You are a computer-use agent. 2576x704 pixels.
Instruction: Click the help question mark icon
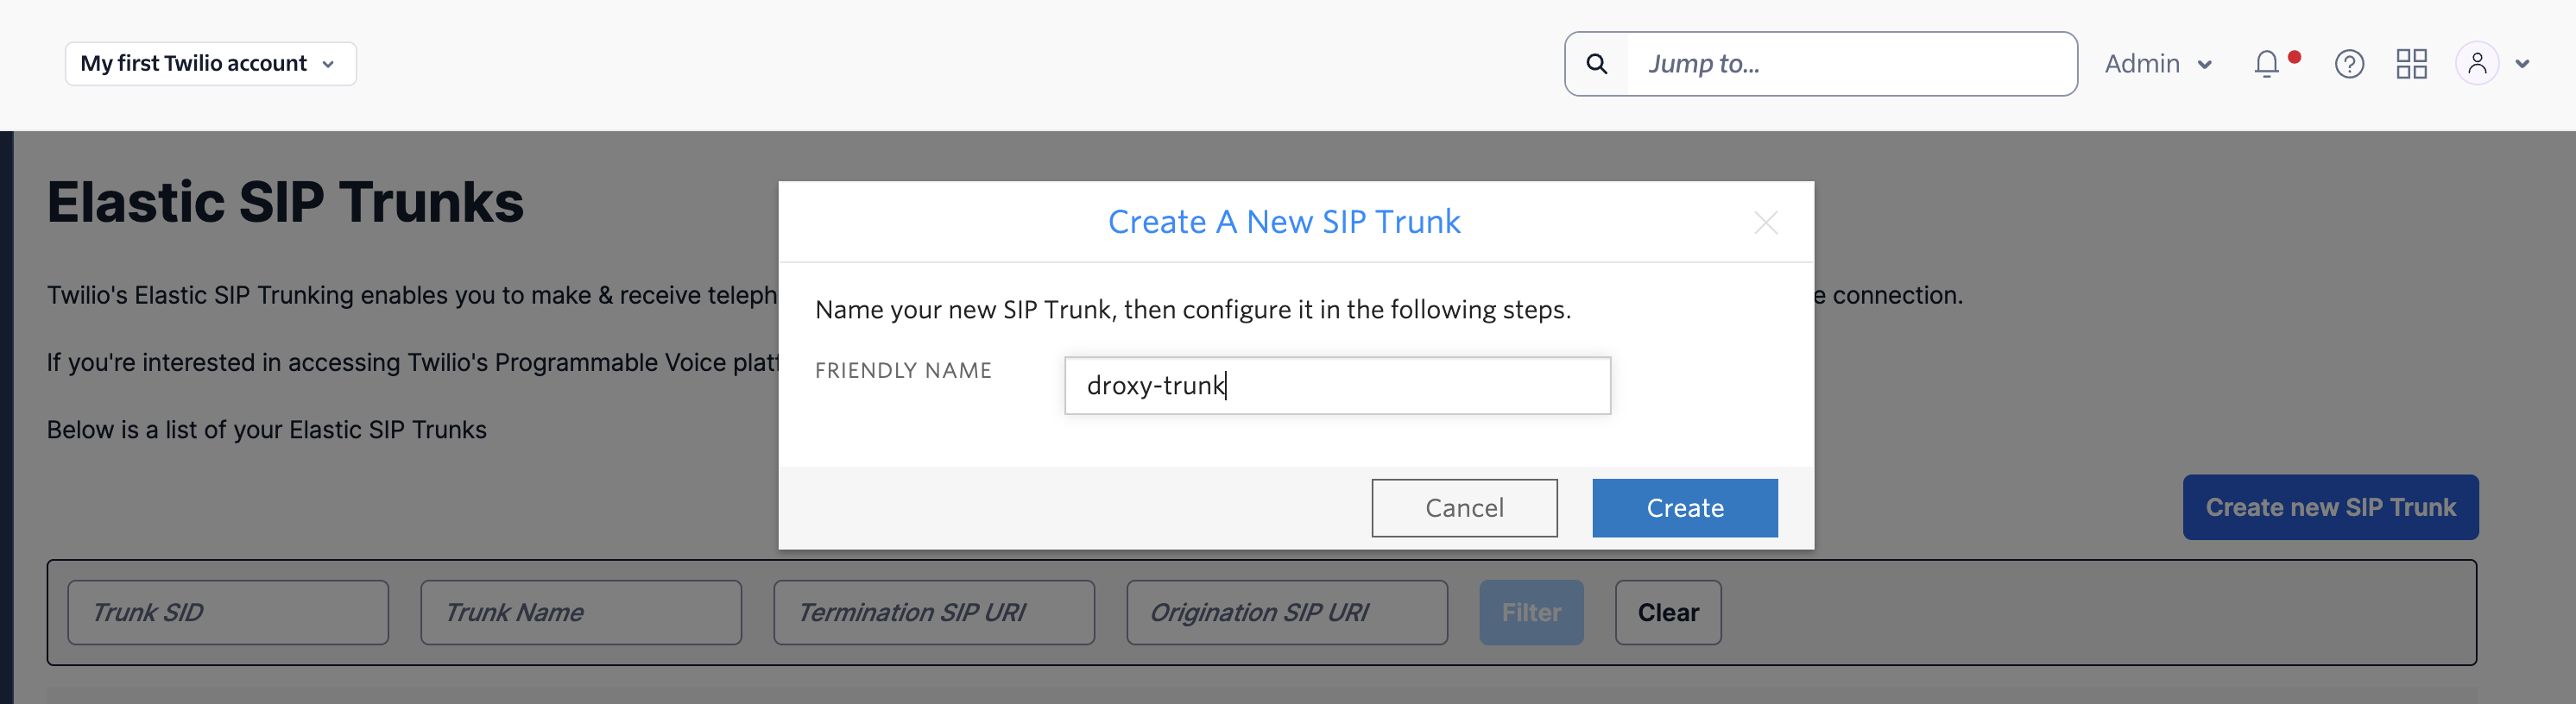click(x=2350, y=63)
